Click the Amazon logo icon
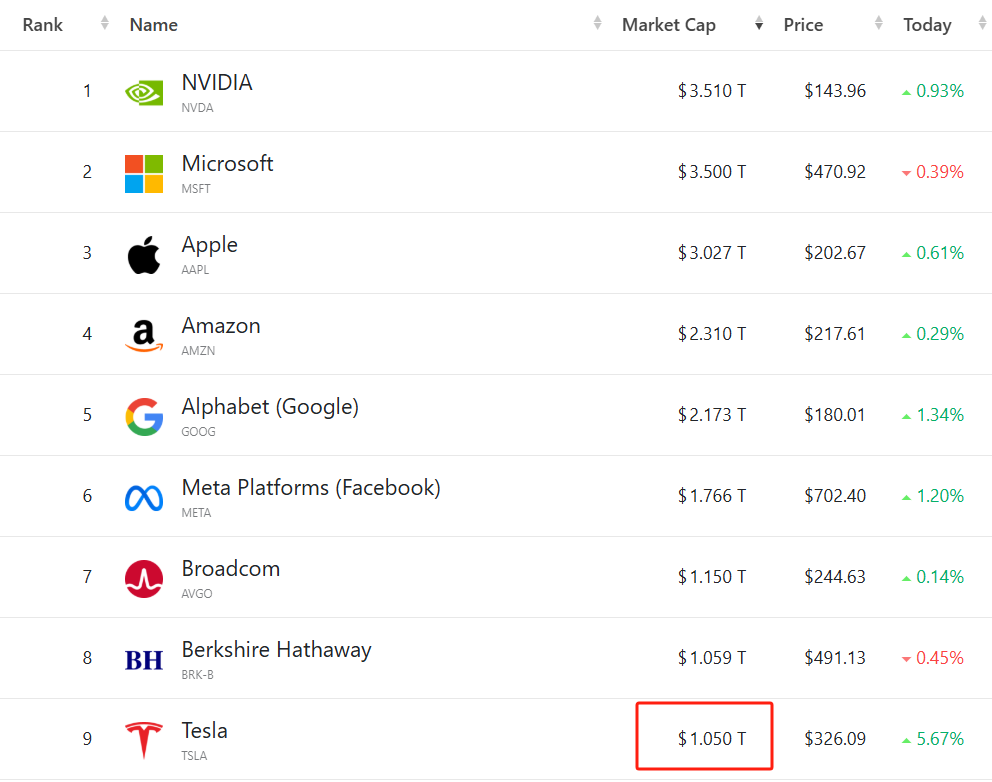Image resolution: width=992 pixels, height=782 pixels. [x=144, y=335]
